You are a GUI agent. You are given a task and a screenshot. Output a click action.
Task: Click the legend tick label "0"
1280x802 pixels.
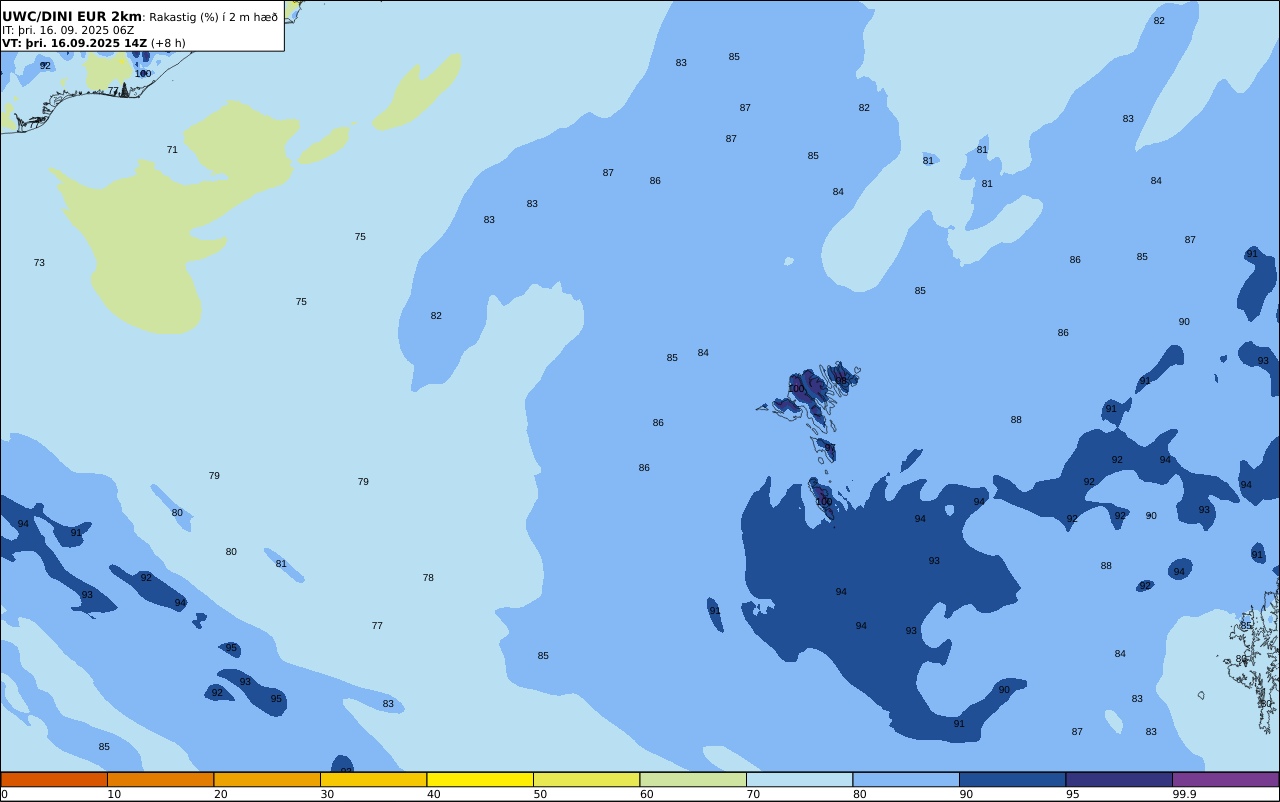(4, 794)
